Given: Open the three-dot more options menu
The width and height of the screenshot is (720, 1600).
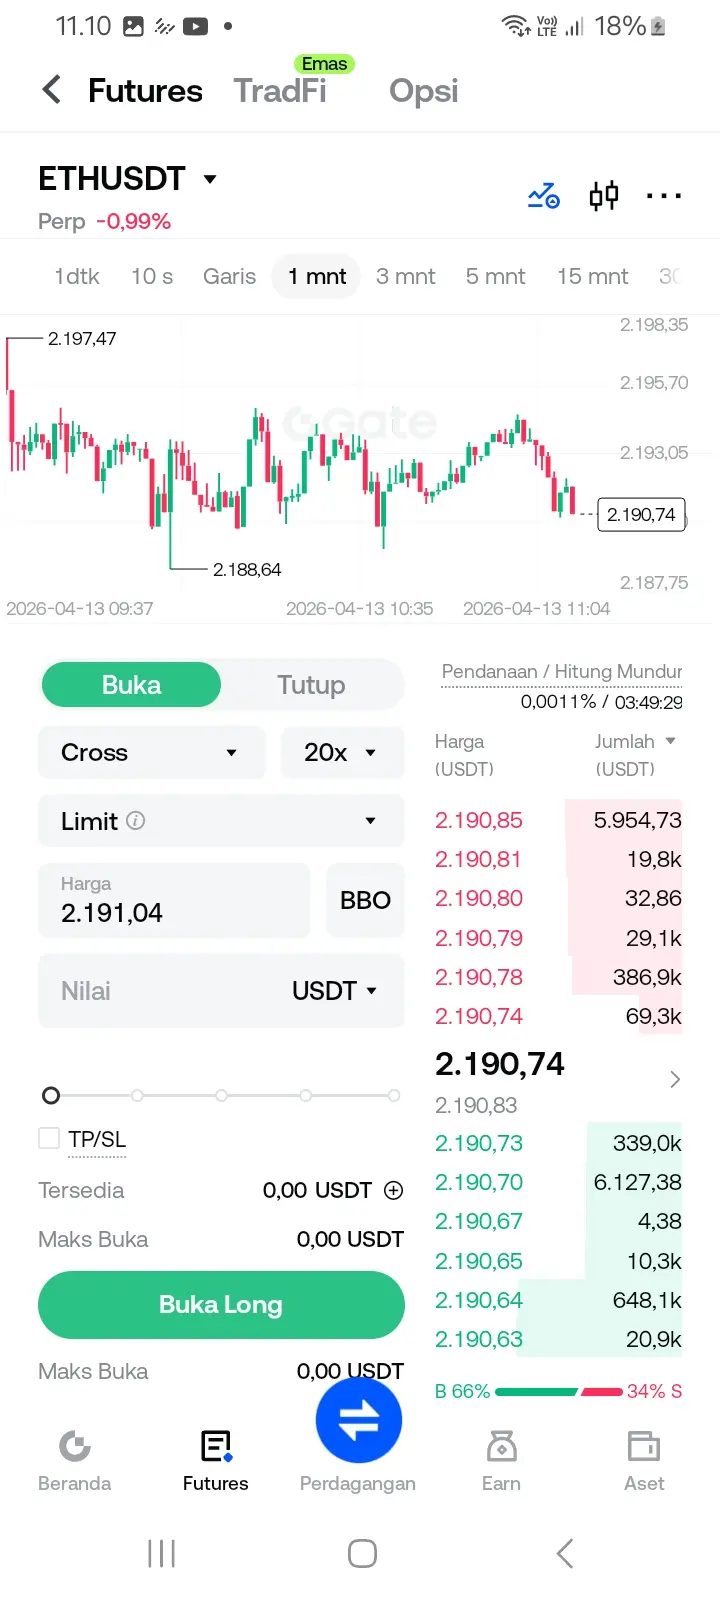Looking at the screenshot, I should click(664, 196).
